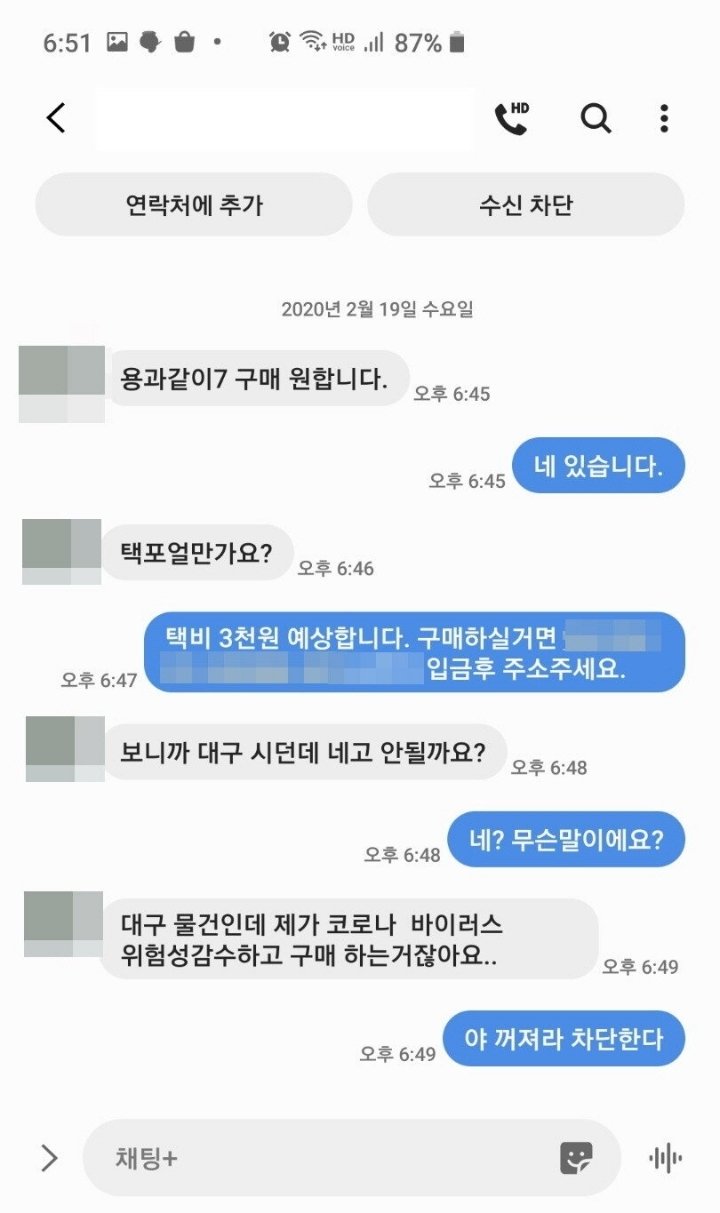This screenshot has height=1213, width=720.
Task: Select the 네? 무슨말이에요? message bubble
Action: point(566,840)
